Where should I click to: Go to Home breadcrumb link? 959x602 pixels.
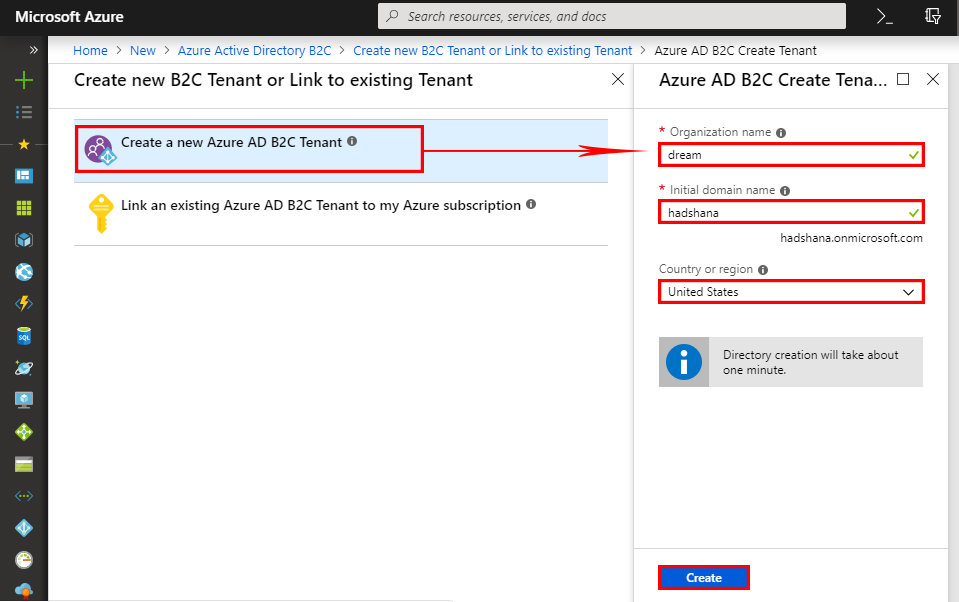(91, 51)
